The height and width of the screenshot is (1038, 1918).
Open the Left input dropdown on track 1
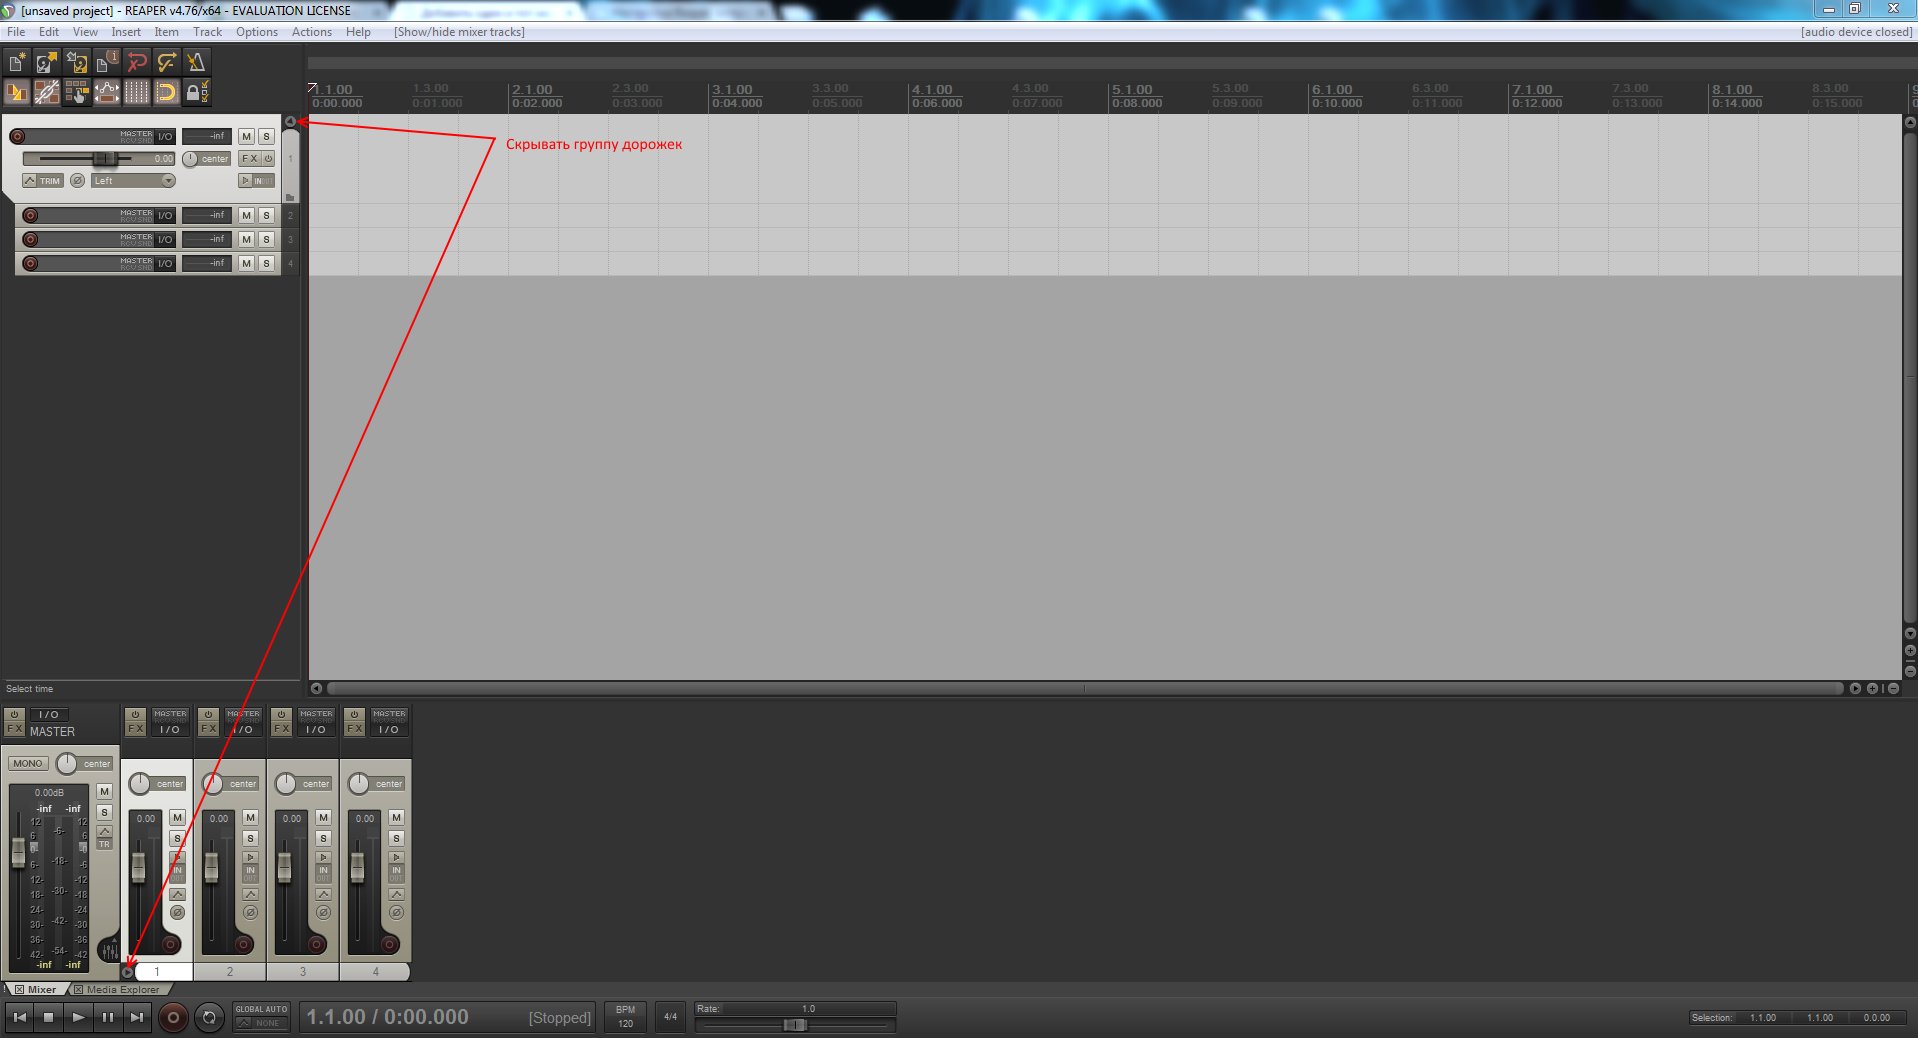point(133,181)
